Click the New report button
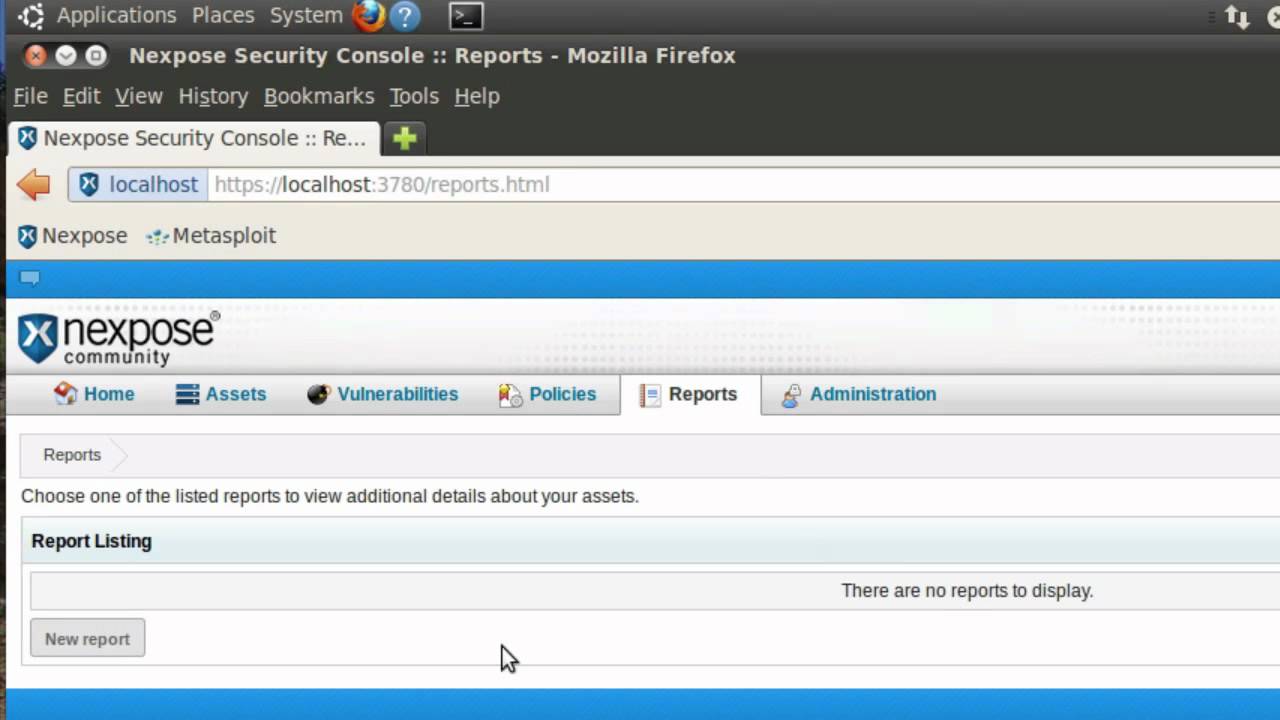Image resolution: width=1280 pixels, height=720 pixels. pyautogui.click(x=88, y=639)
